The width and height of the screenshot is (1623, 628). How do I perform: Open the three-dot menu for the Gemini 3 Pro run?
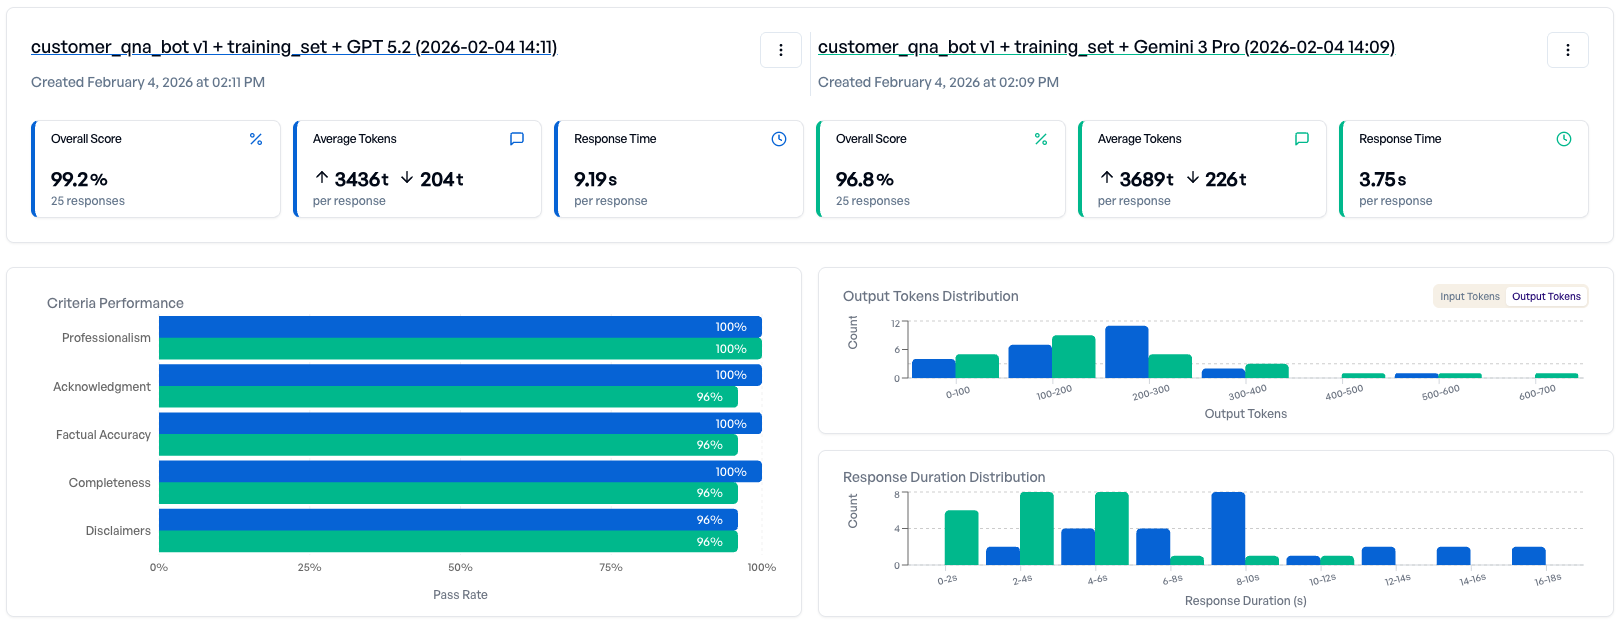coord(1568,50)
